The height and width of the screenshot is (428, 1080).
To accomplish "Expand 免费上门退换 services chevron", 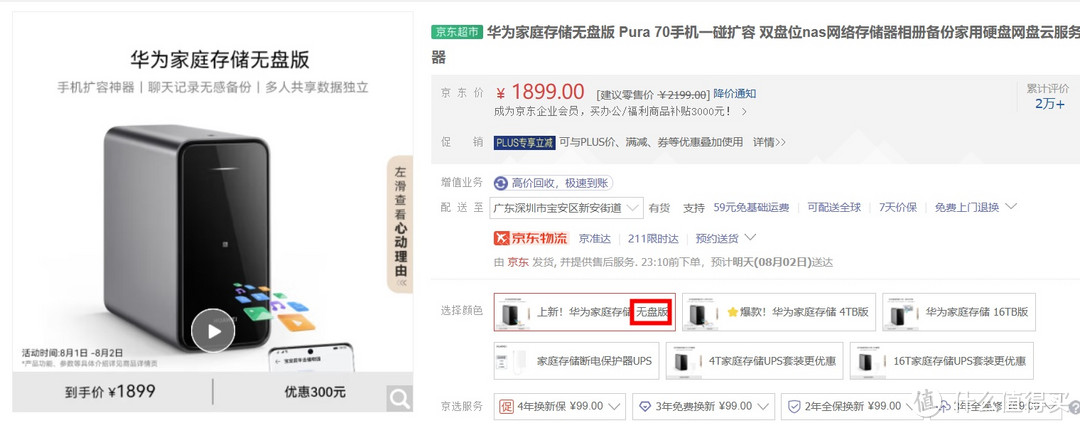I will point(1011,207).
